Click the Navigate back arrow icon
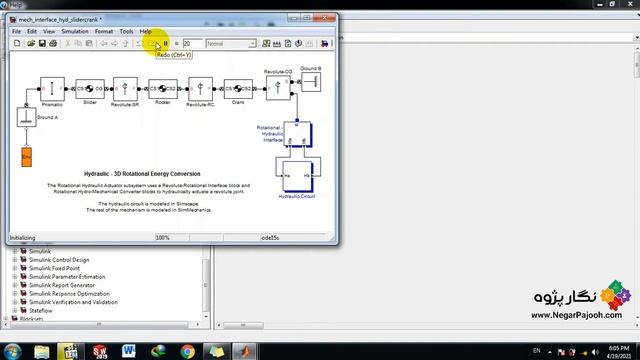640x360 pixels. (104, 43)
